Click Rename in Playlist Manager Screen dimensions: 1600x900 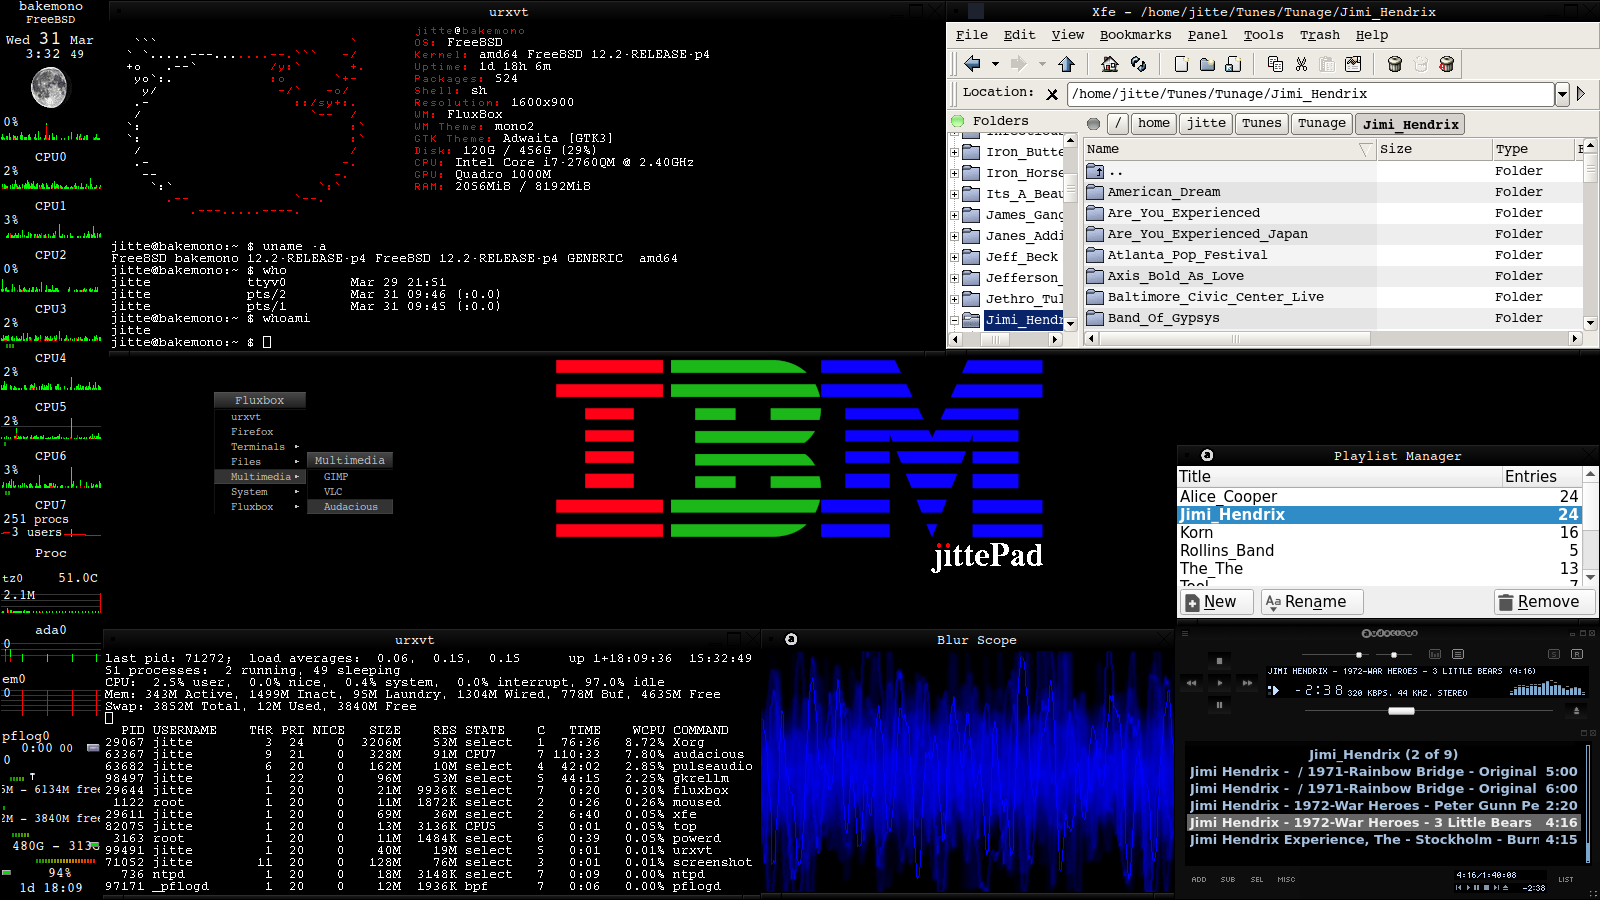1312,602
